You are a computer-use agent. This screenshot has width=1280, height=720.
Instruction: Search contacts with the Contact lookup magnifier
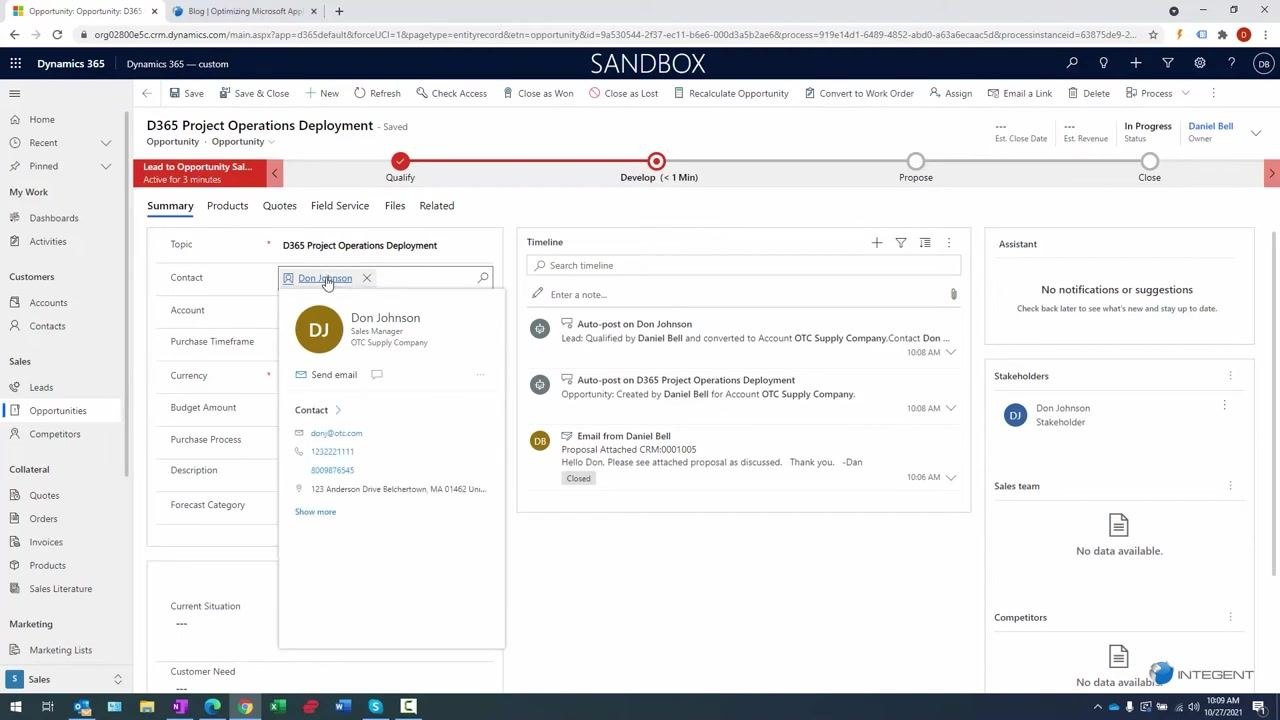pos(483,278)
